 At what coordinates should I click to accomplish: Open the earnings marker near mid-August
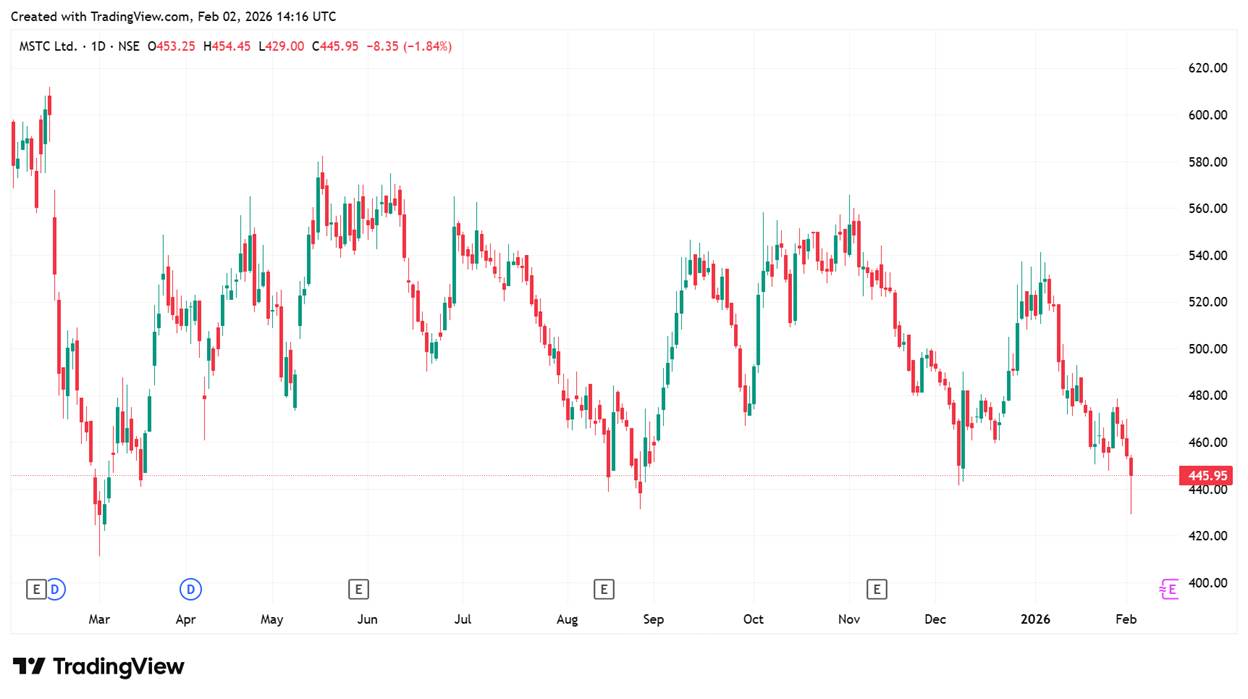click(603, 589)
